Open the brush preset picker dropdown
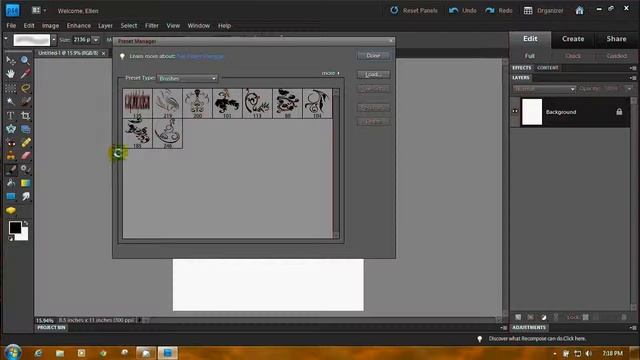Image resolution: width=640 pixels, height=360 pixels. pos(53,40)
